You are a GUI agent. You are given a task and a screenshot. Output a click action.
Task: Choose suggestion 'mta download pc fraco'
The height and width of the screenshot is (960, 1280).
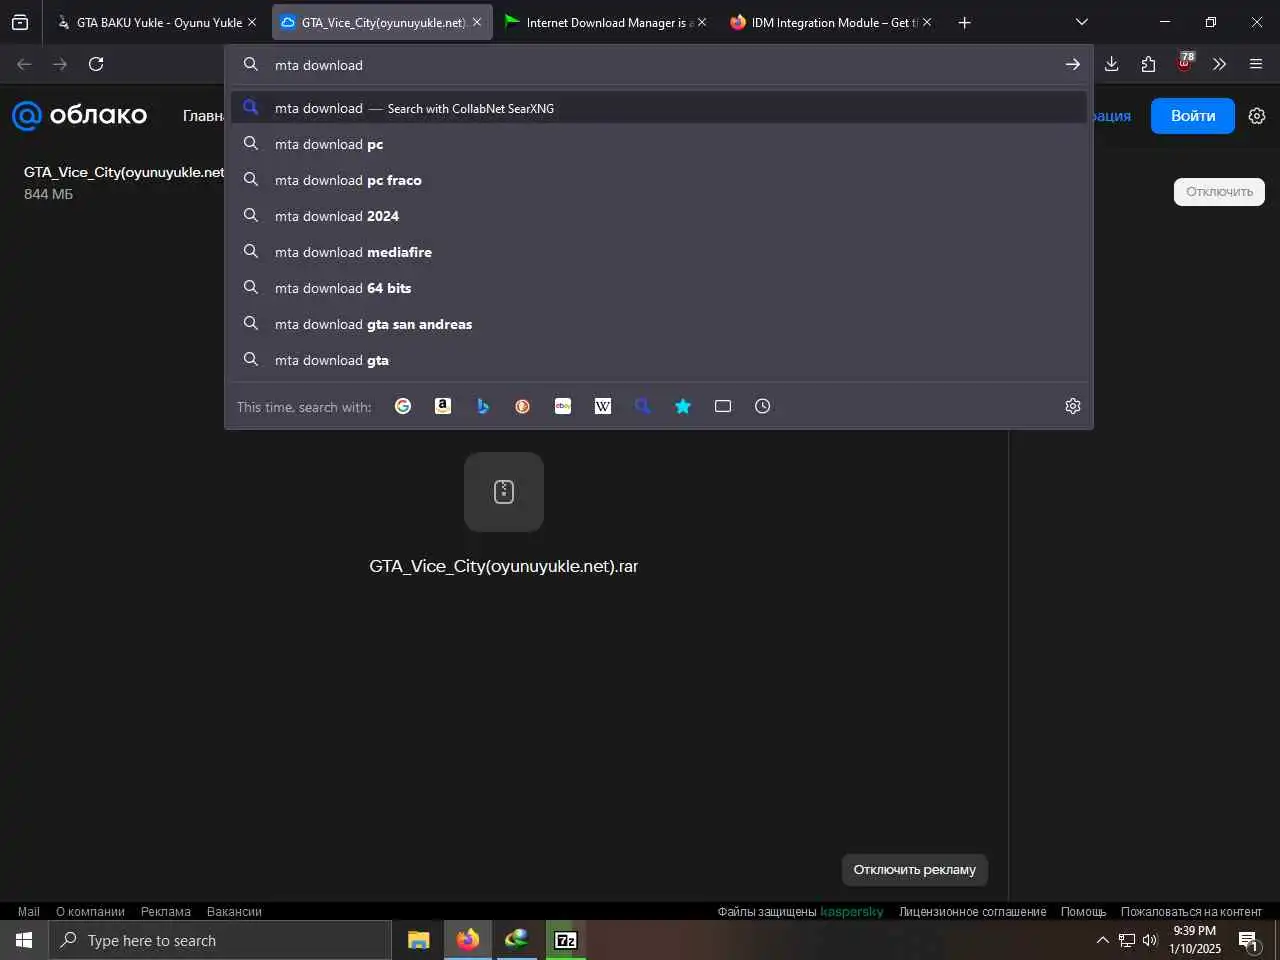pyautogui.click(x=659, y=180)
